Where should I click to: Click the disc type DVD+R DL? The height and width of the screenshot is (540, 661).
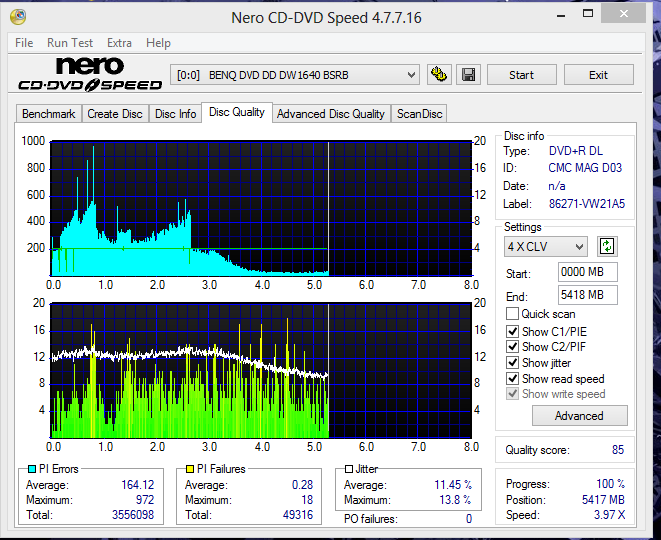pyautogui.click(x=575, y=150)
